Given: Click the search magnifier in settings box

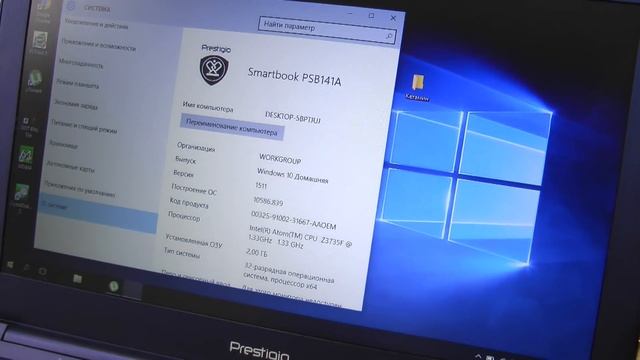Looking at the screenshot, I should [x=389, y=36].
